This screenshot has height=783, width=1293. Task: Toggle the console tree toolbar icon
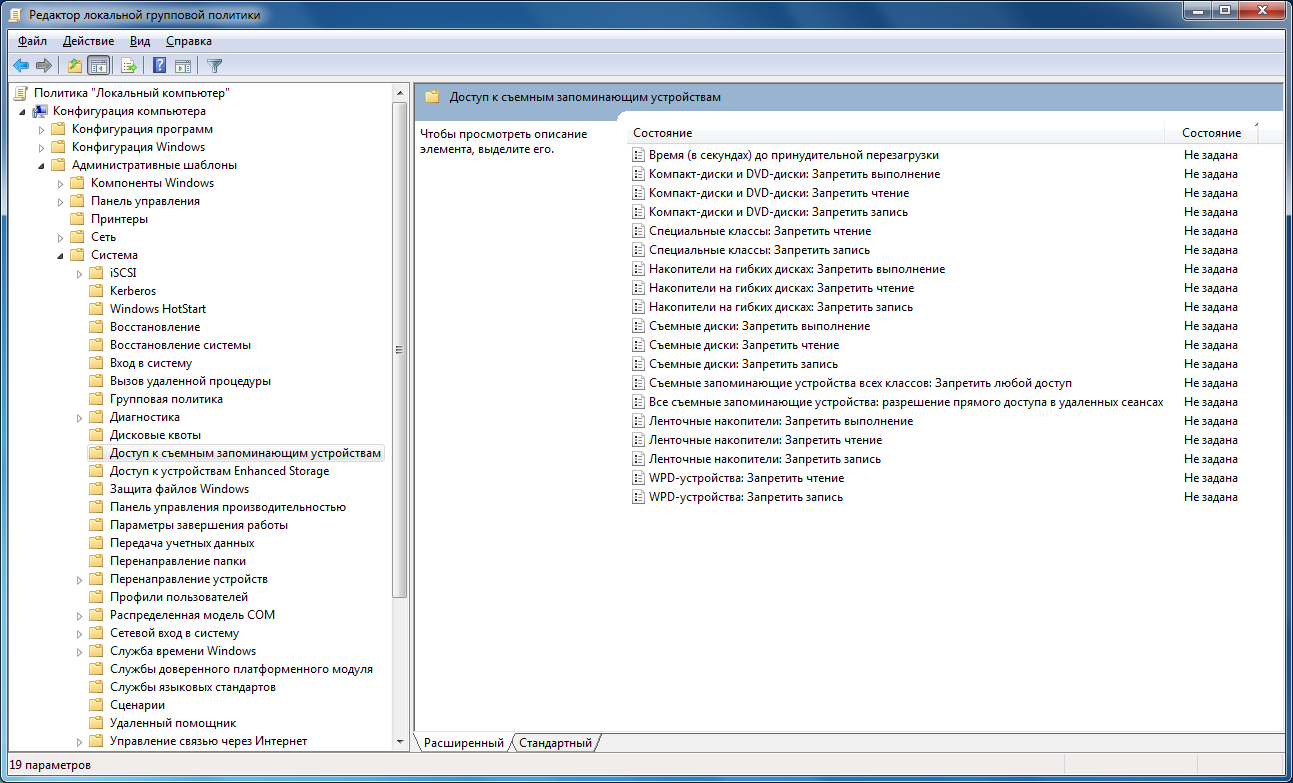(98, 66)
